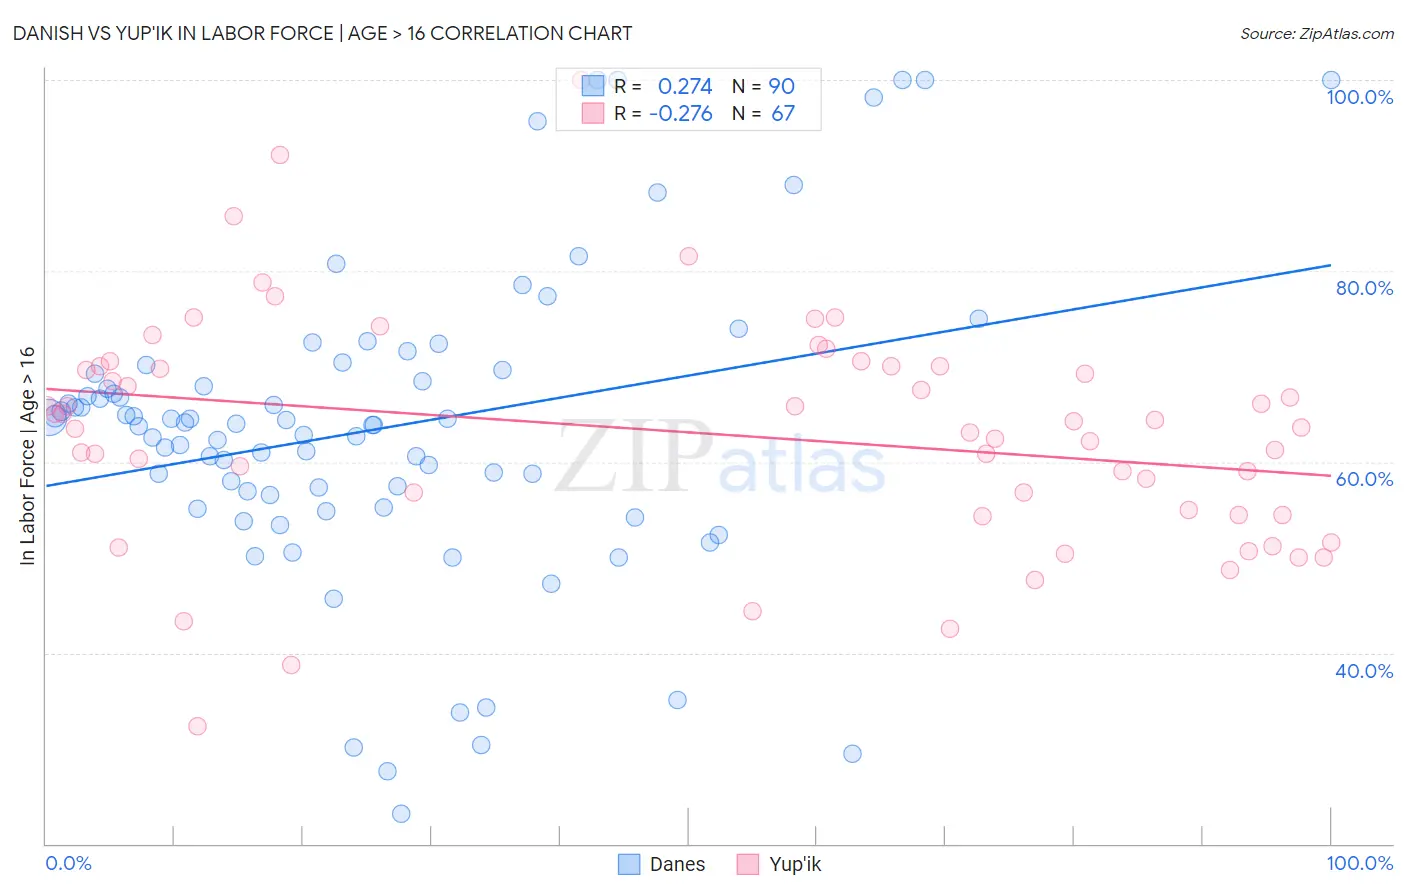This screenshot has width=1406, height=892.
Task: Click the N value 67 in the legend
Action: (x=783, y=113)
